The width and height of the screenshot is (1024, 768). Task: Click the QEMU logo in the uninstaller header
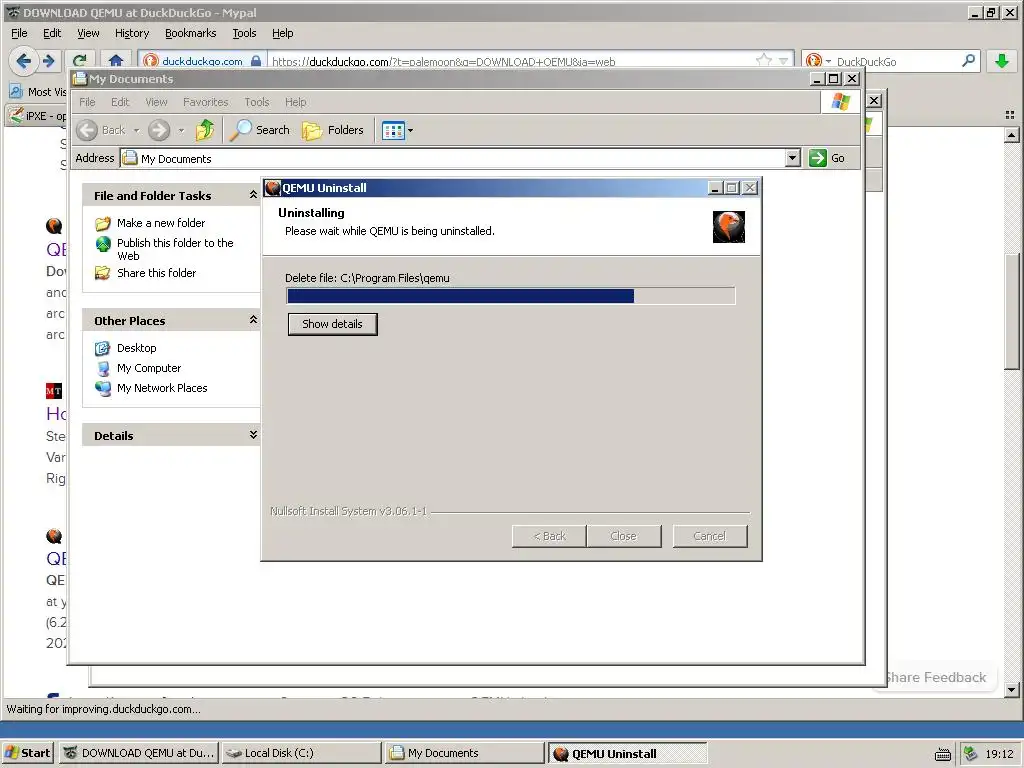click(x=728, y=227)
